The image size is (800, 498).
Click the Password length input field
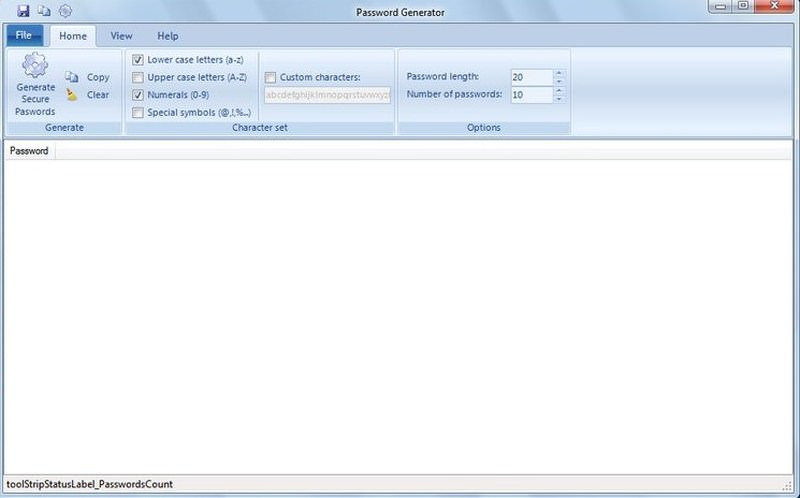[532, 78]
